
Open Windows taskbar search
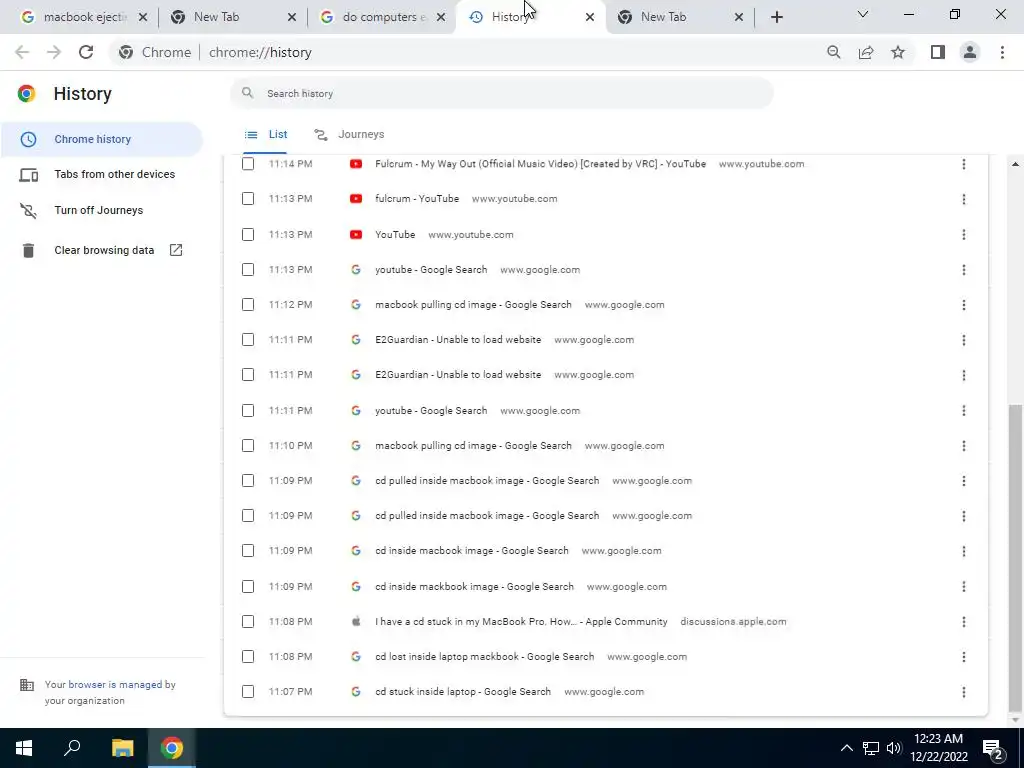pyautogui.click(x=72, y=748)
